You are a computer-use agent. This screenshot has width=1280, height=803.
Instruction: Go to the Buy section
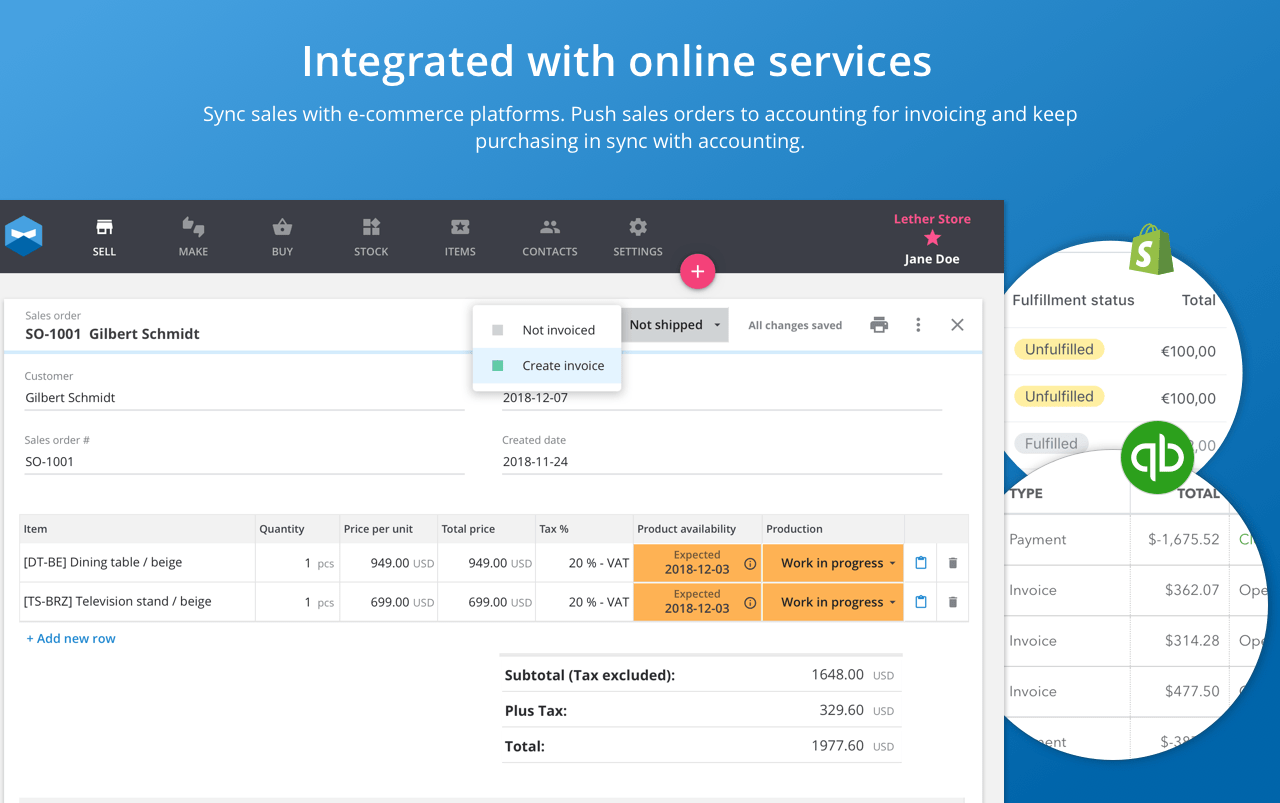pos(282,237)
